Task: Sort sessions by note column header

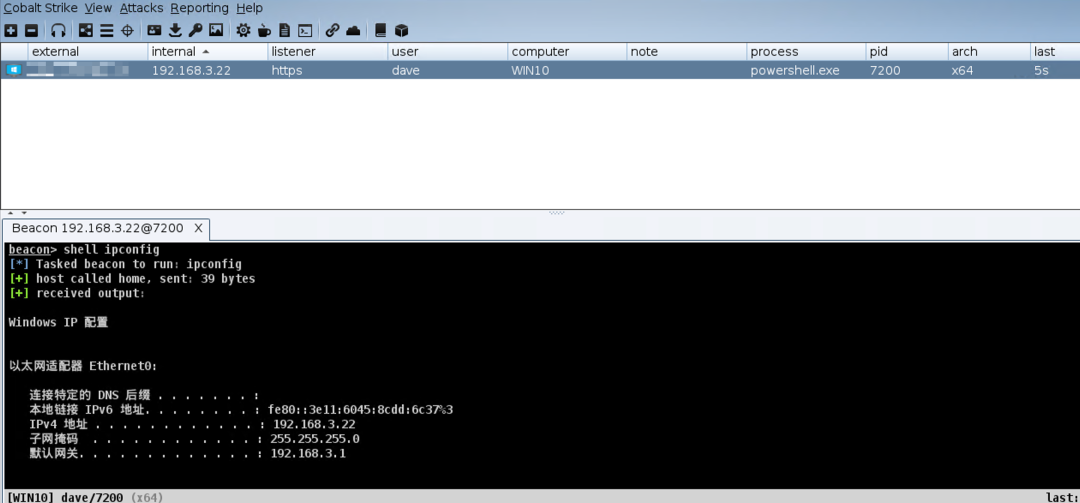Action: pos(687,52)
